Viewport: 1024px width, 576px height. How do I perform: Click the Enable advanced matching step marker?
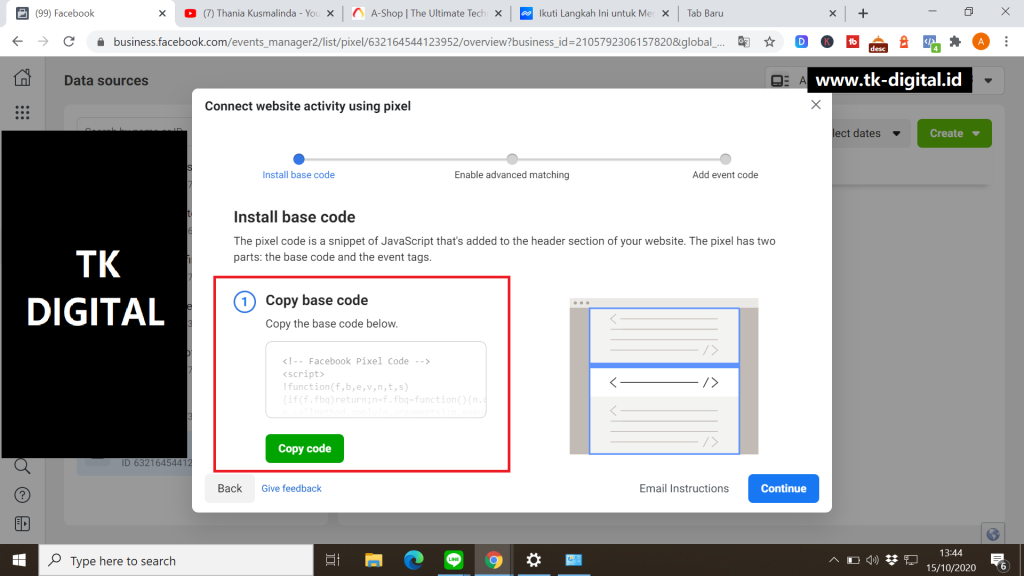pyautogui.click(x=512, y=159)
